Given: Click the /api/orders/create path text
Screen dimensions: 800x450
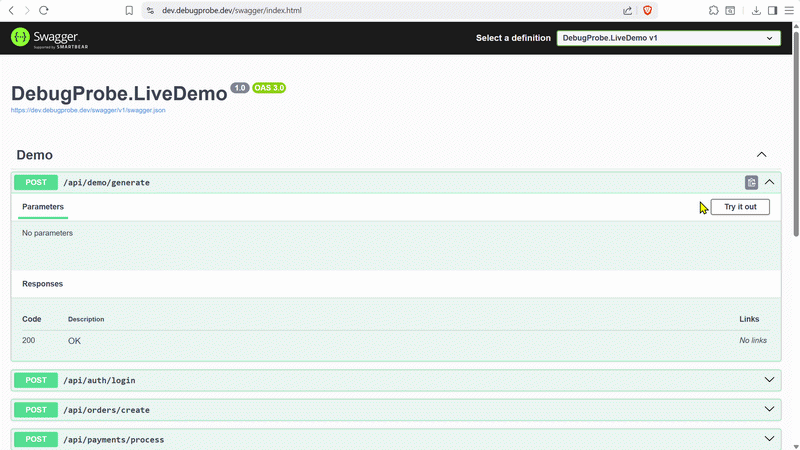Looking at the screenshot, I should [107, 410].
